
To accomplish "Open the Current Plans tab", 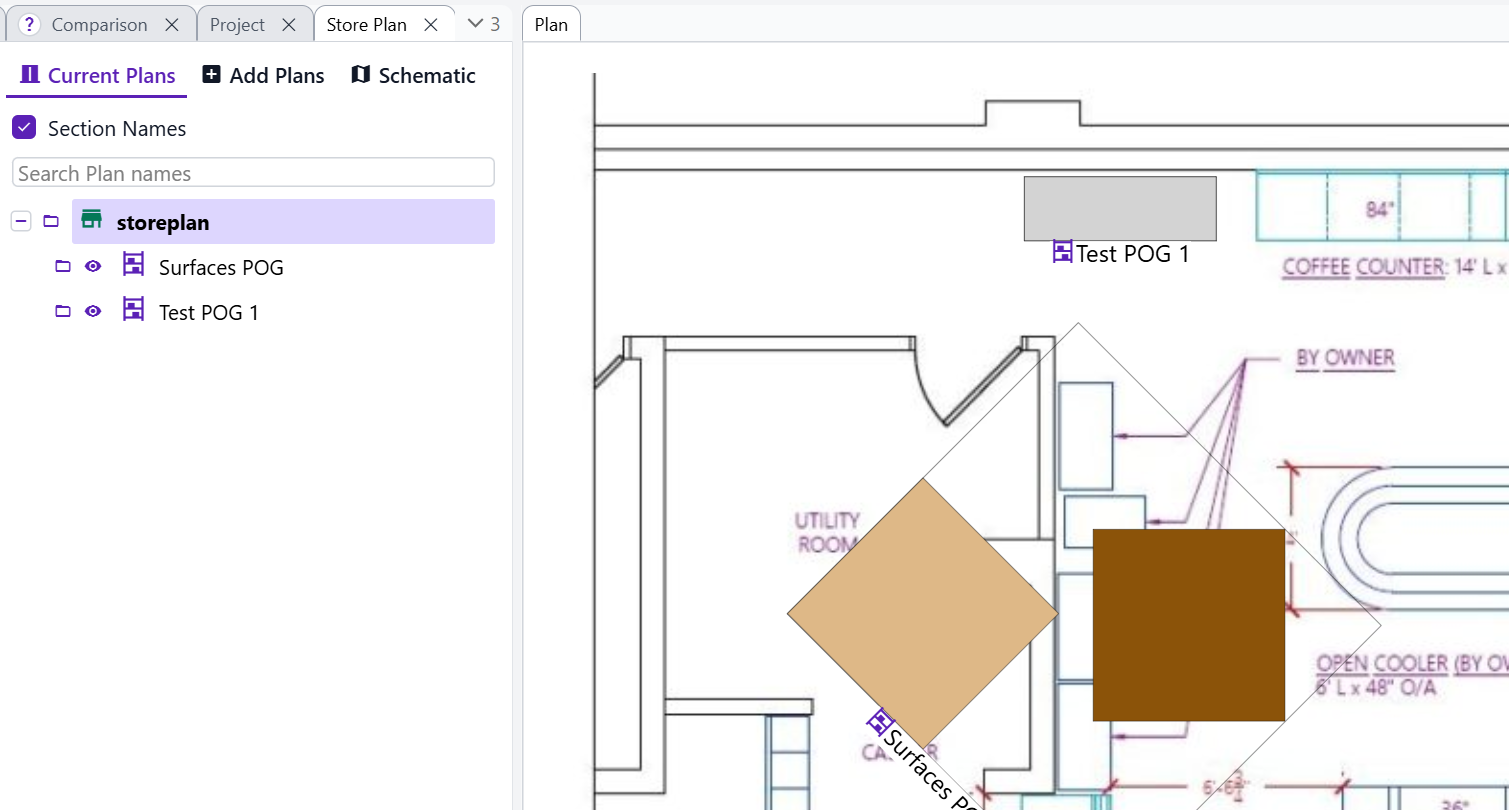I will [x=97, y=76].
